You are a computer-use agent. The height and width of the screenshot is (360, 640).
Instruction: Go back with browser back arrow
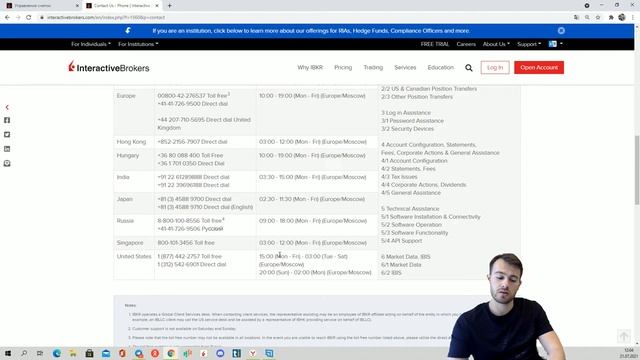tap(7, 18)
